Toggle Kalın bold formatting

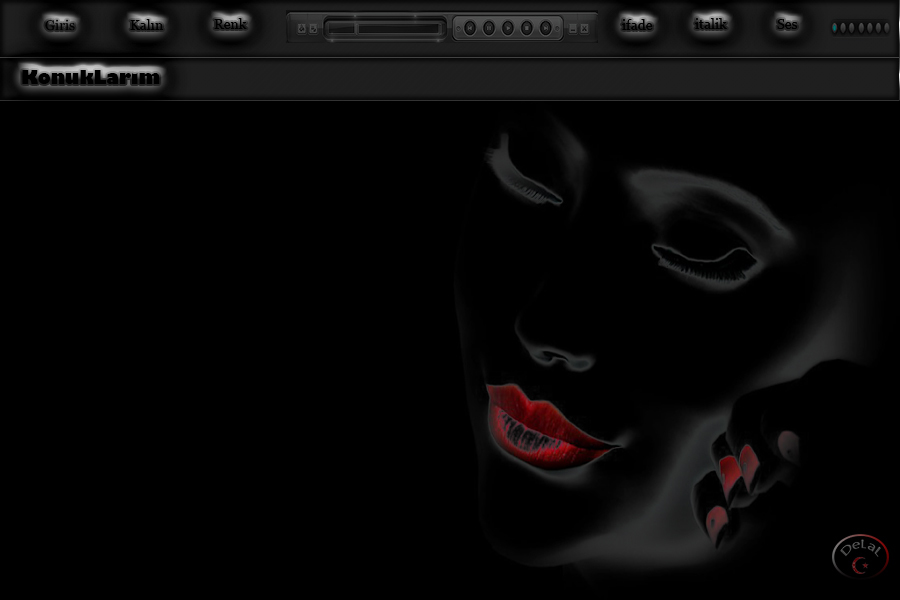(x=146, y=26)
